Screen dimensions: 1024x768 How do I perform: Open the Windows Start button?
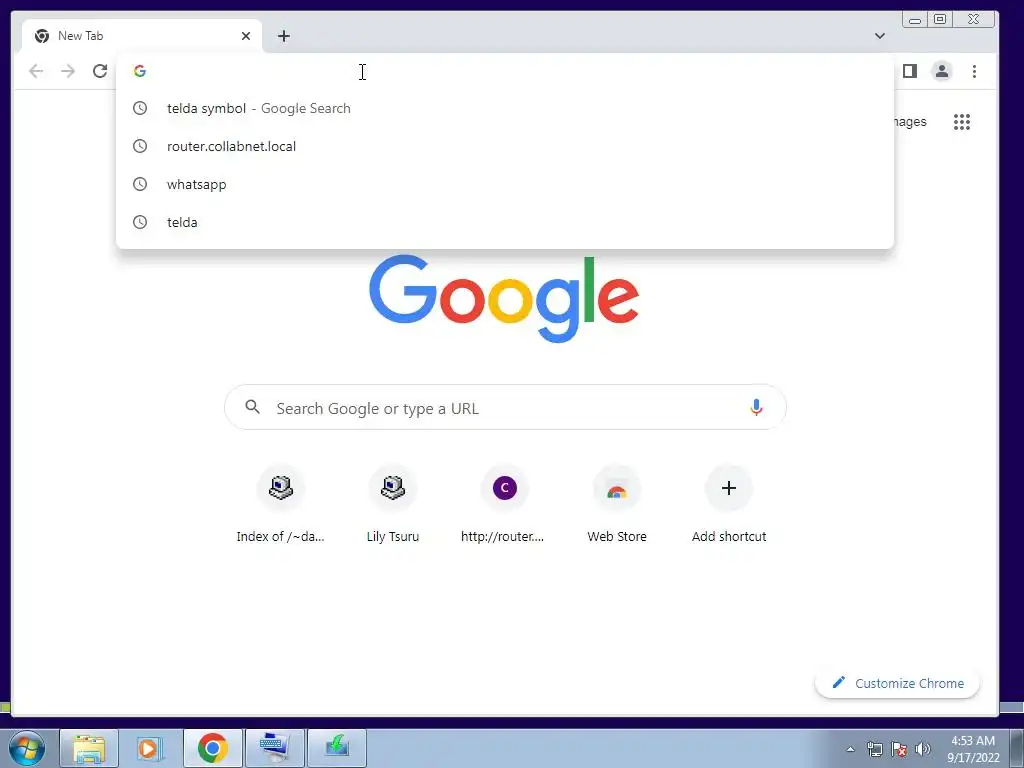pyautogui.click(x=26, y=748)
